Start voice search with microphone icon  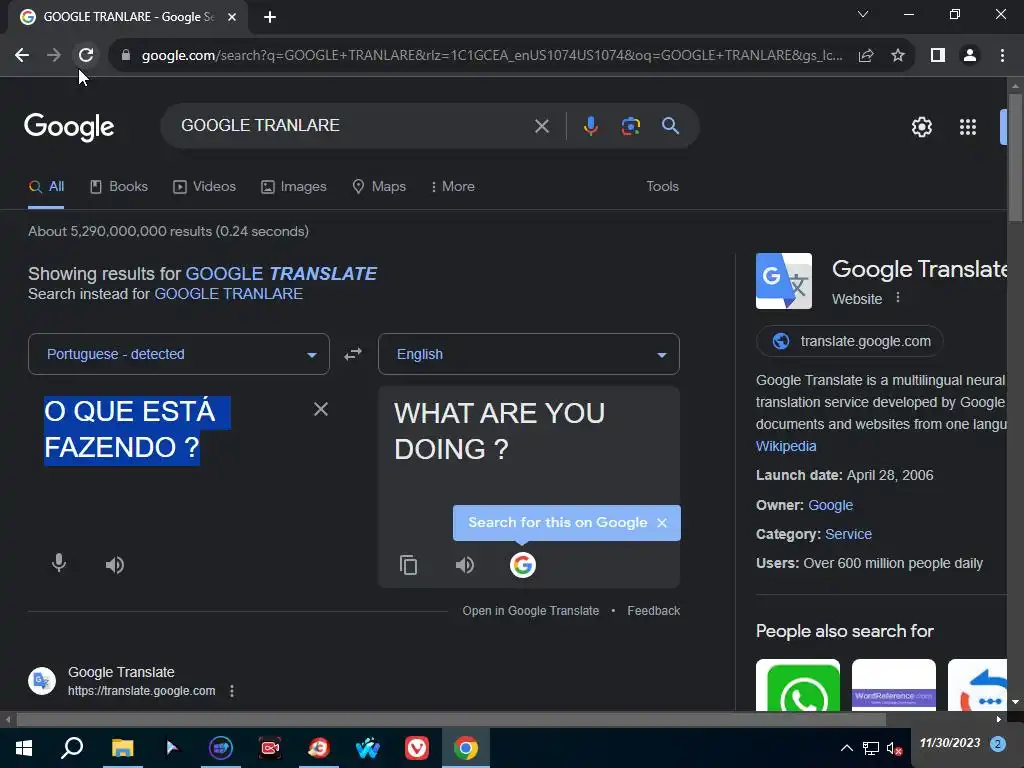click(590, 126)
